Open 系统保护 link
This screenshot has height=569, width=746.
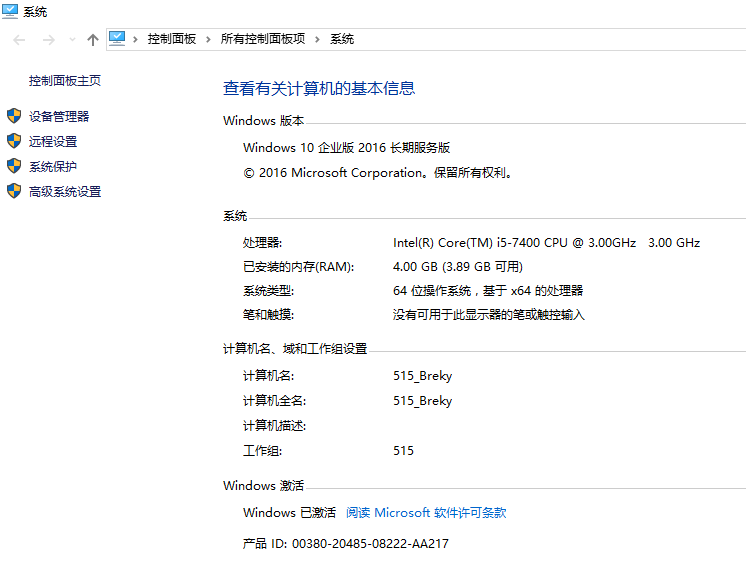53,167
